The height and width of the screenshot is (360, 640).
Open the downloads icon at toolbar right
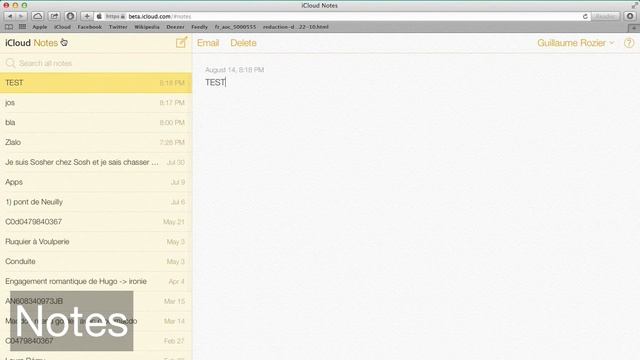coord(630,16)
